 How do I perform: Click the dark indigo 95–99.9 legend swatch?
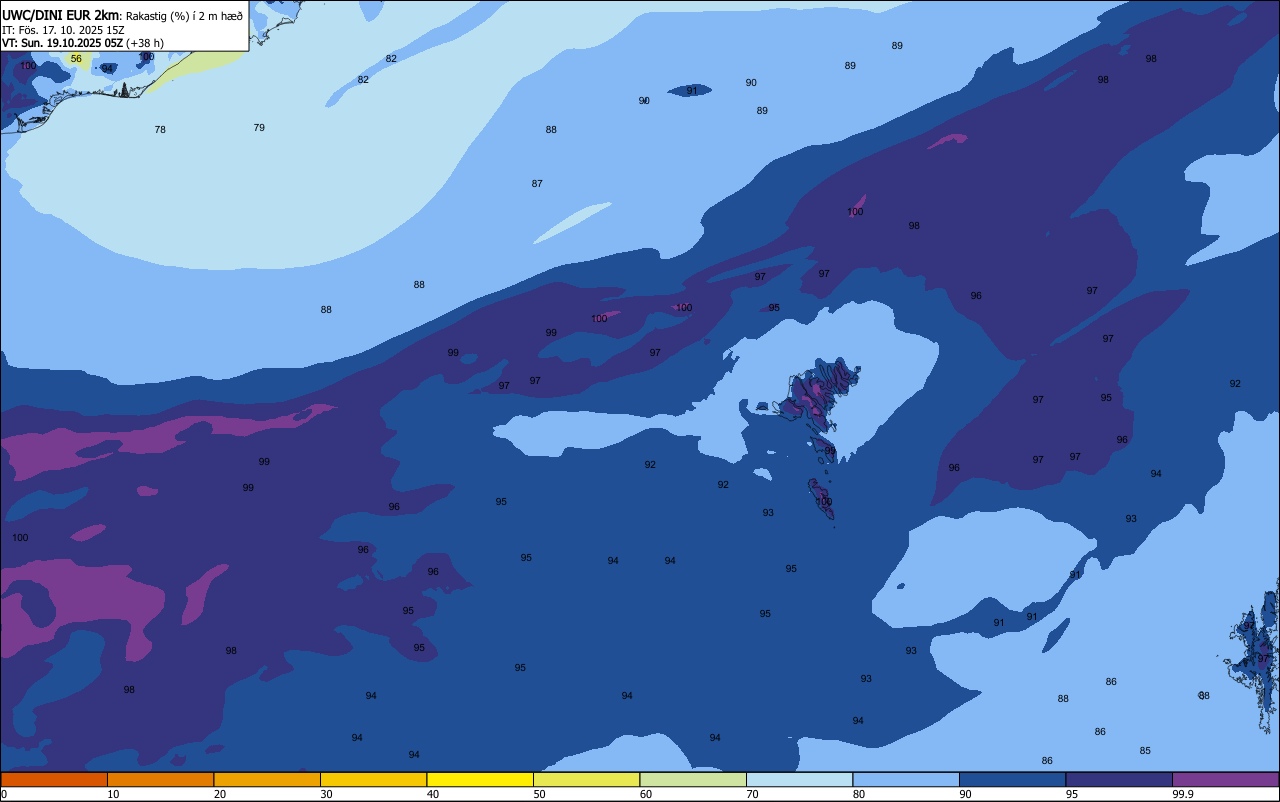pyautogui.click(x=1119, y=779)
